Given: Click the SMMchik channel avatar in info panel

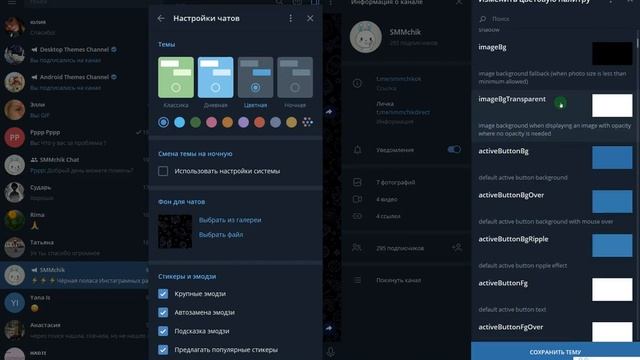Looking at the screenshot, I should [x=366, y=37].
